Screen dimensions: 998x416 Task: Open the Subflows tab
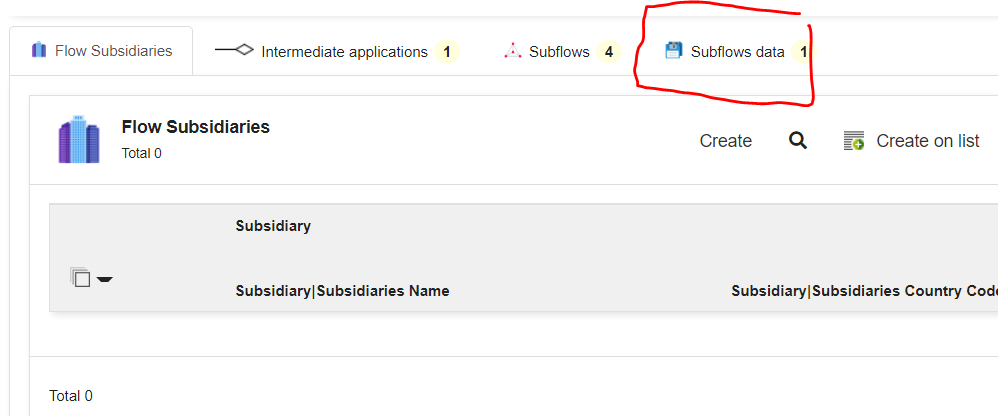(x=562, y=52)
